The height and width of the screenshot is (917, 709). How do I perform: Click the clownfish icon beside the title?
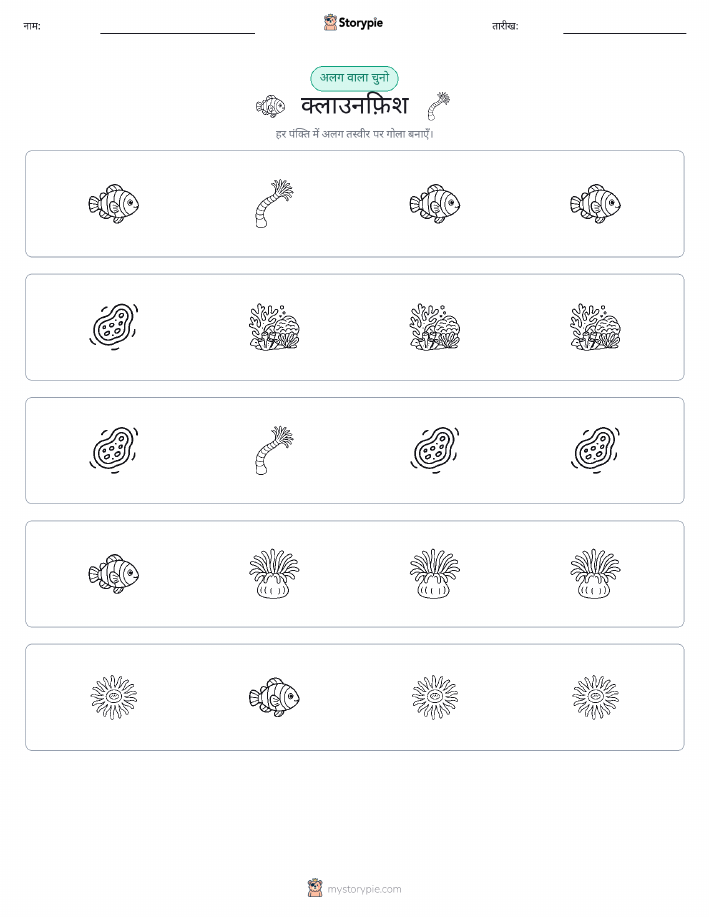[x=270, y=106]
